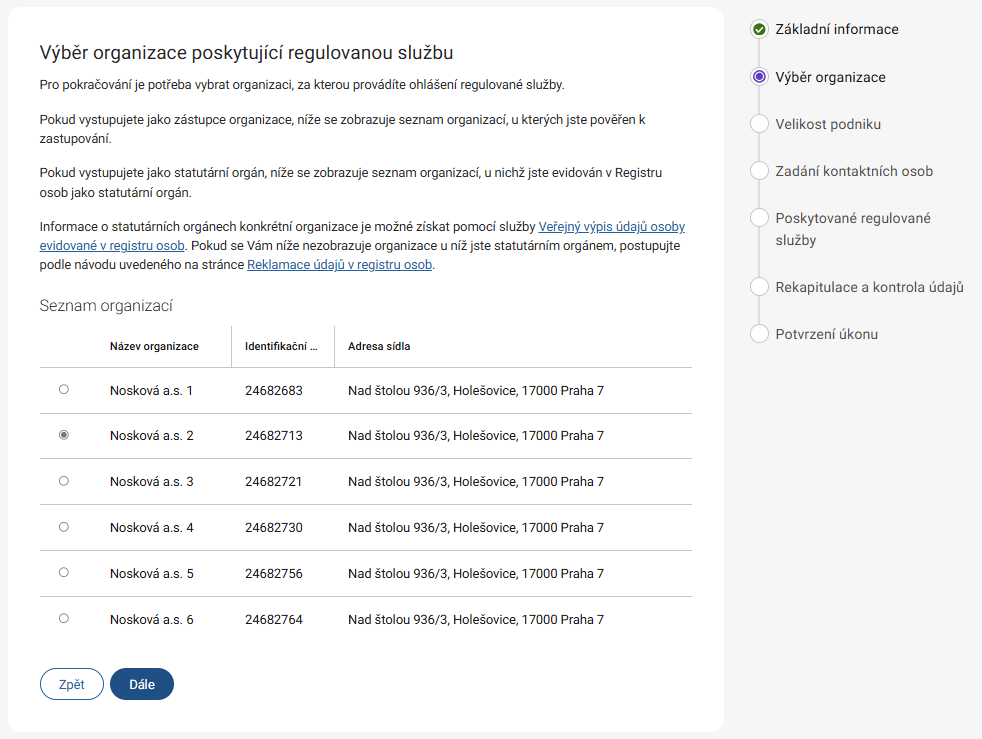Click the Rekapitulace a kontrola údajů step circle
Screen dimensions: 982x739
point(759,287)
